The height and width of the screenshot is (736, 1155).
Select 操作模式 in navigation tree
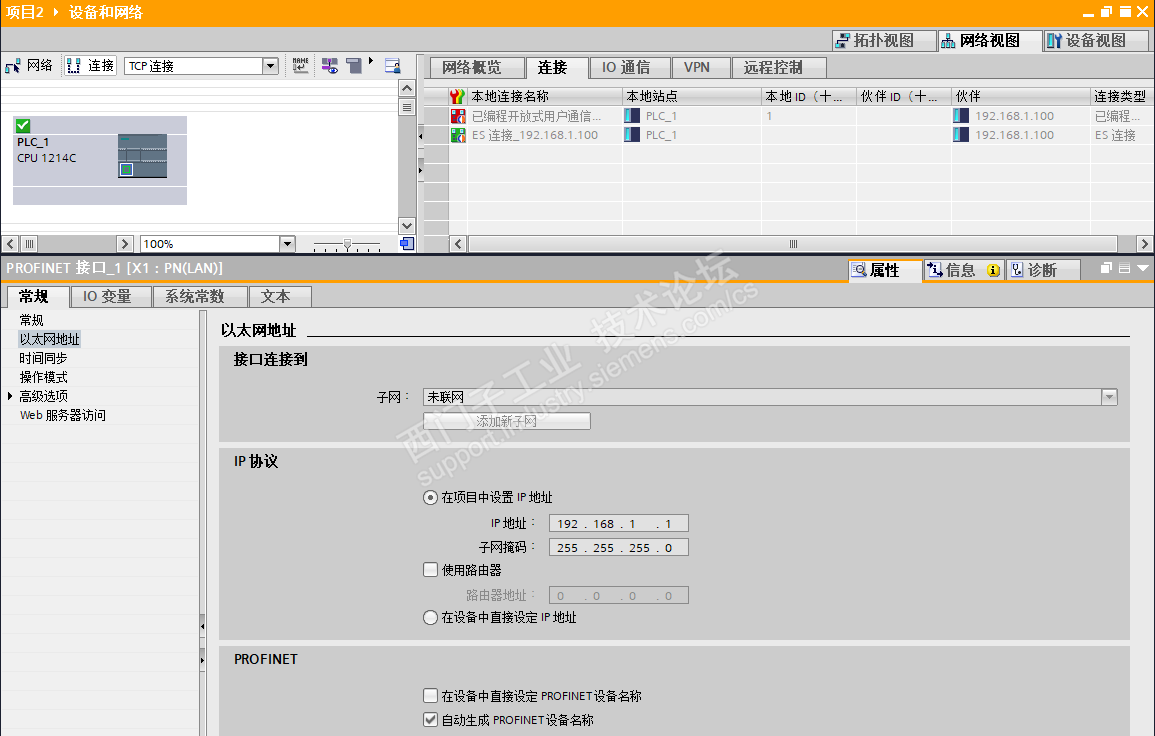(x=43, y=377)
